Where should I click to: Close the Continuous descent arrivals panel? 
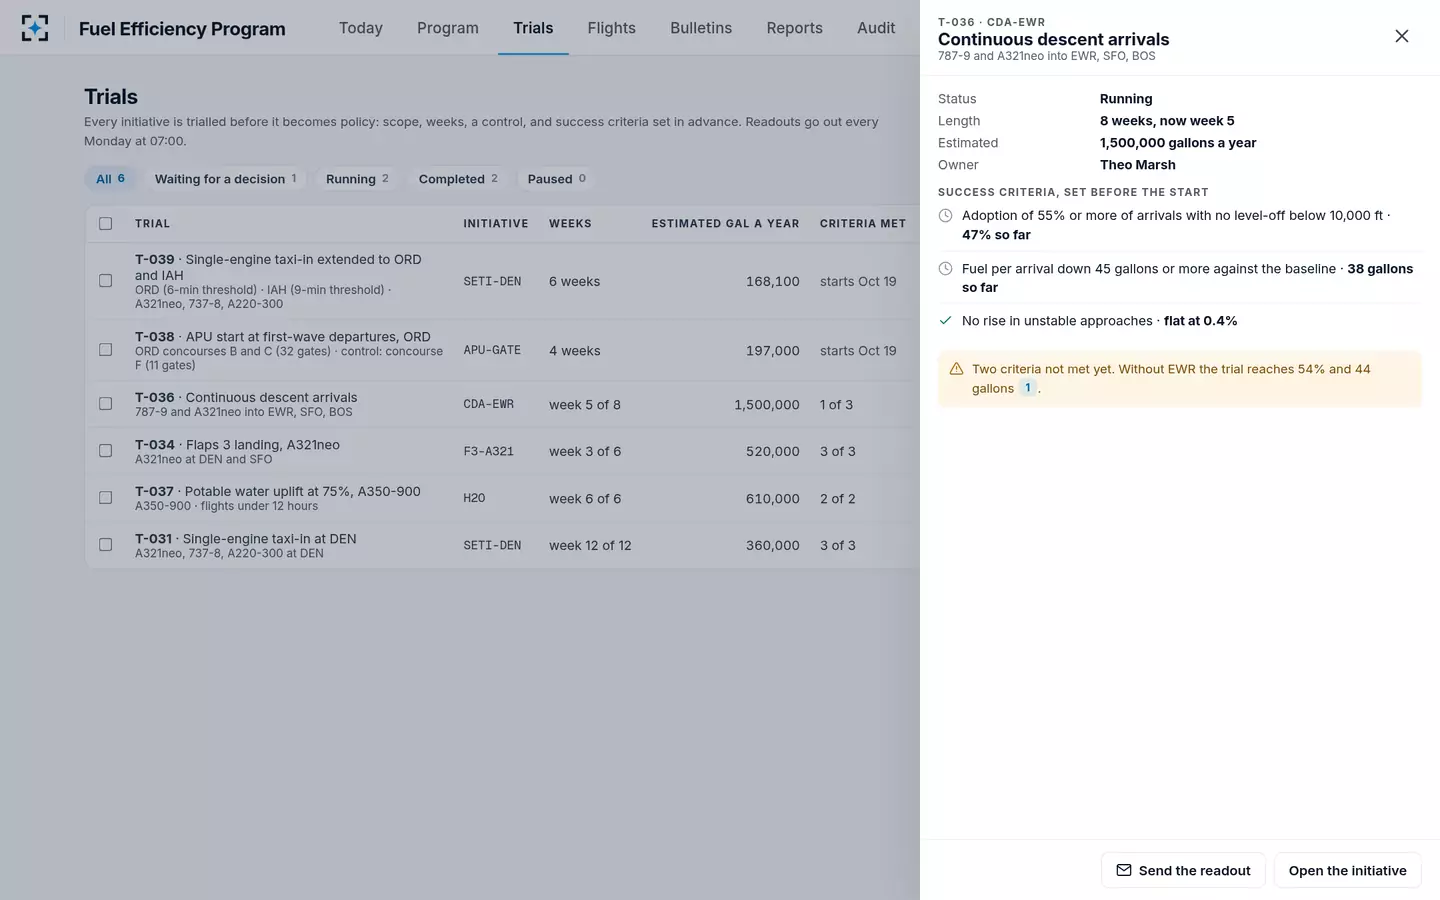click(1401, 36)
